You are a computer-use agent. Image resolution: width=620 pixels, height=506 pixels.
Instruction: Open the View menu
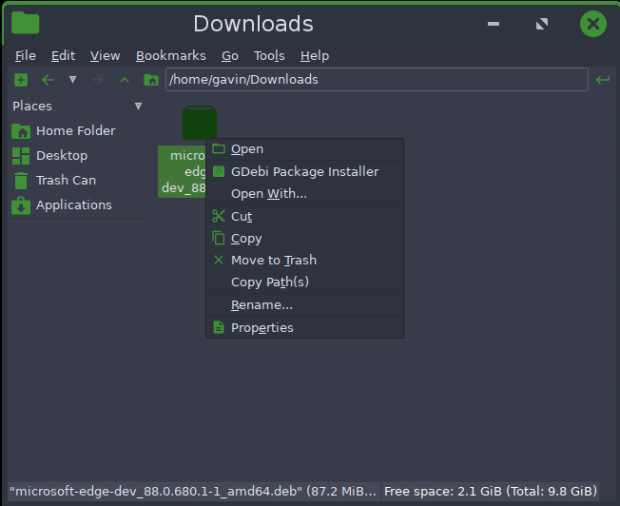pyautogui.click(x=105, y=56)
